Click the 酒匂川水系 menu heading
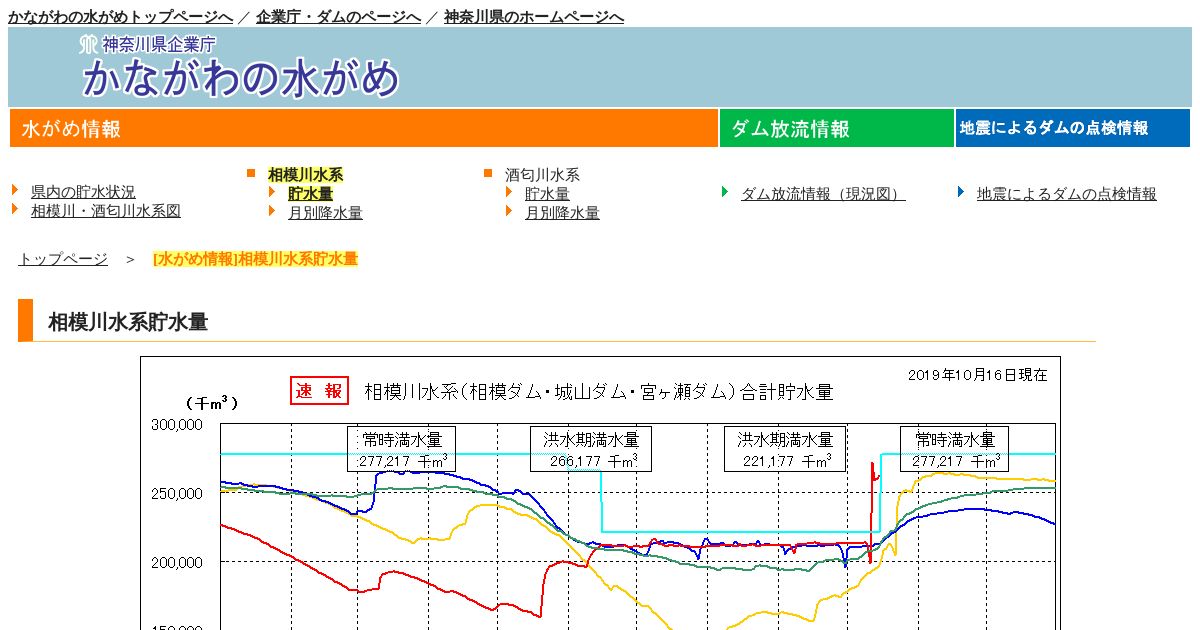The height and width of the screenshot is (630, 1200). [x=542, y=175]
